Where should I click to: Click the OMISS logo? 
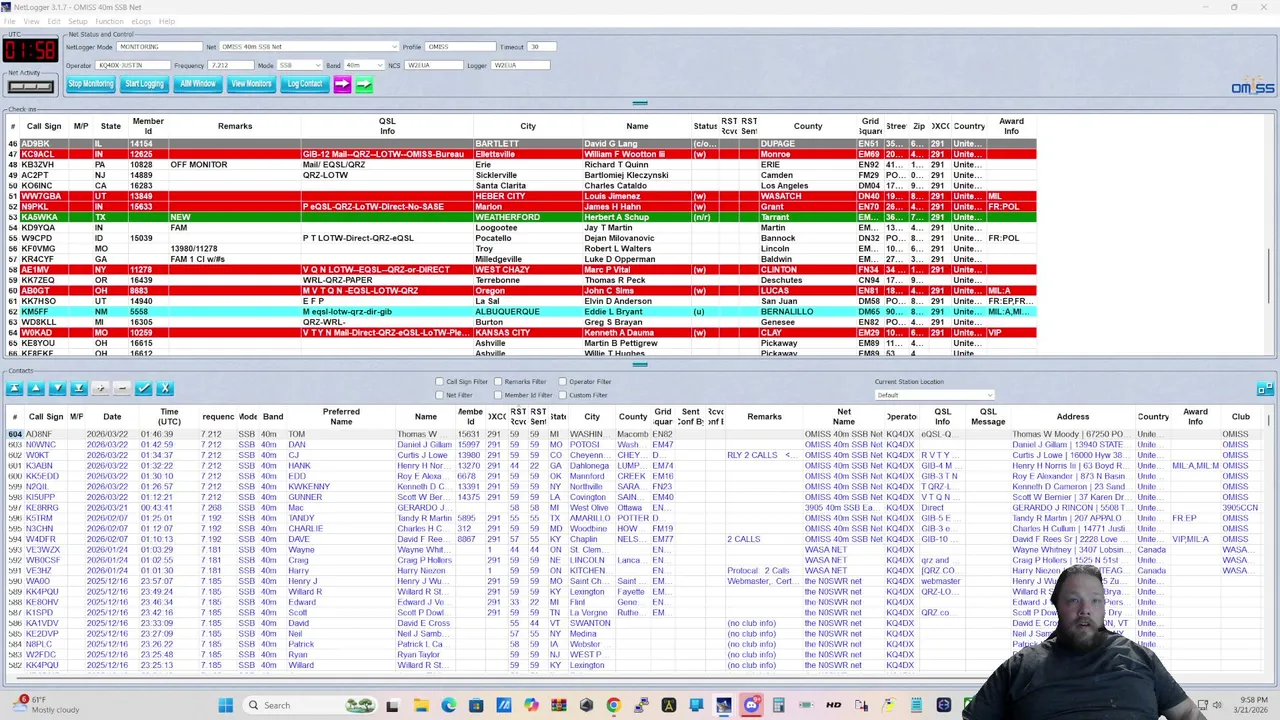[1252, 88]
